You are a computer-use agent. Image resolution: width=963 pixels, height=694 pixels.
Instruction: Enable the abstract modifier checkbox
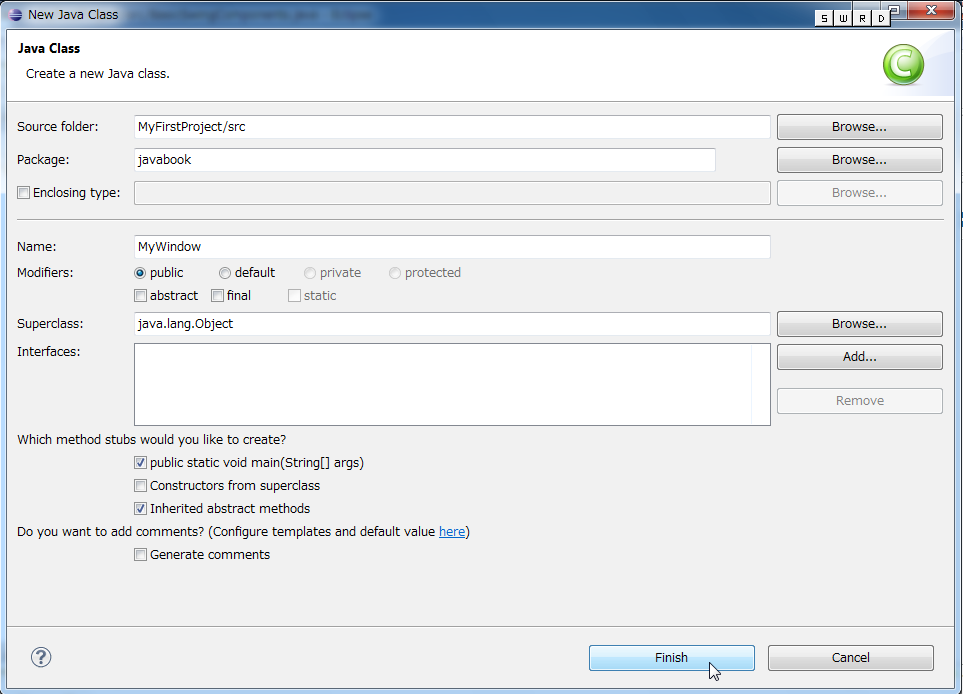pyautogui.click(x=140, y=296)
